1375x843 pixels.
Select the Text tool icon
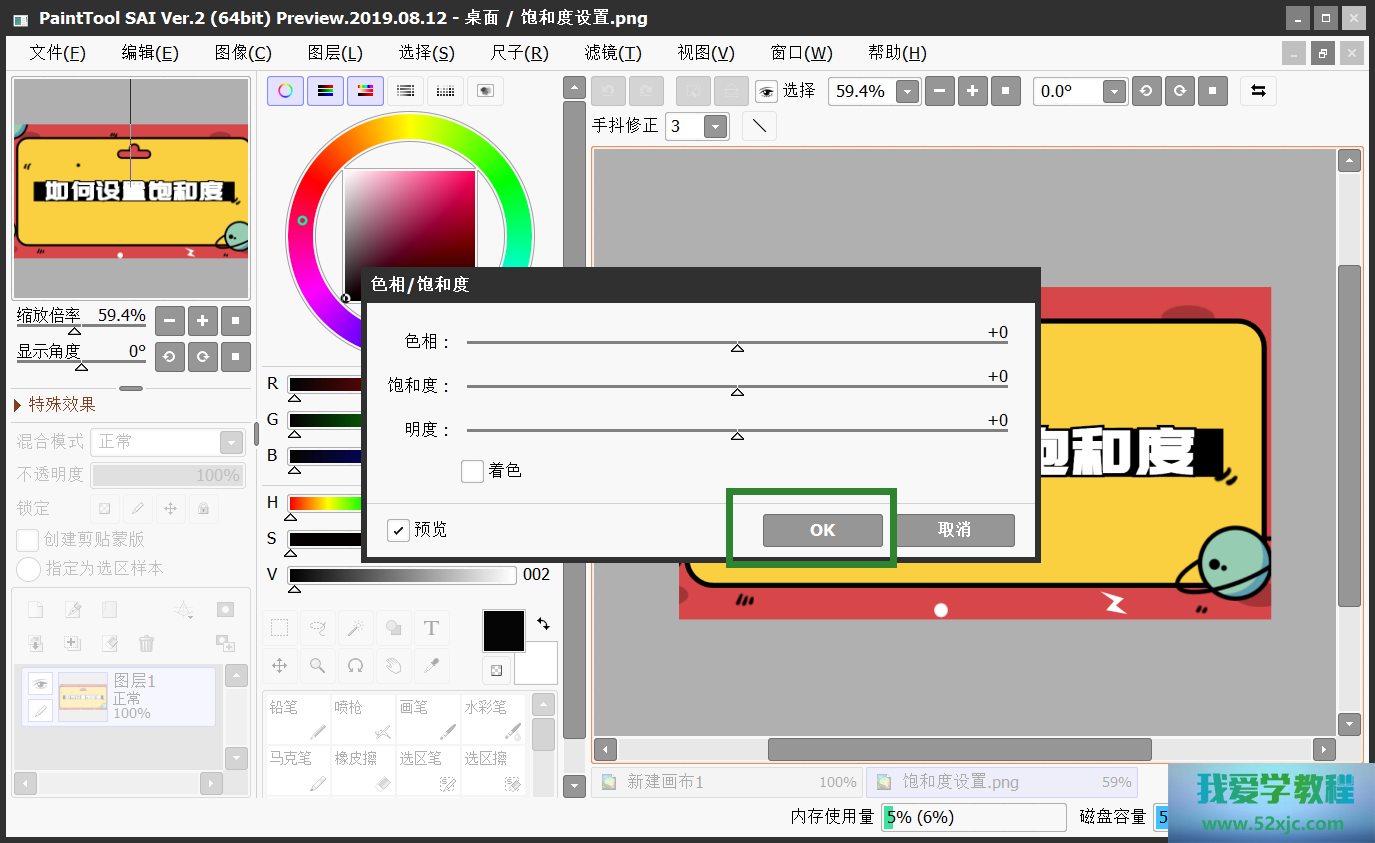click(431, 628)
